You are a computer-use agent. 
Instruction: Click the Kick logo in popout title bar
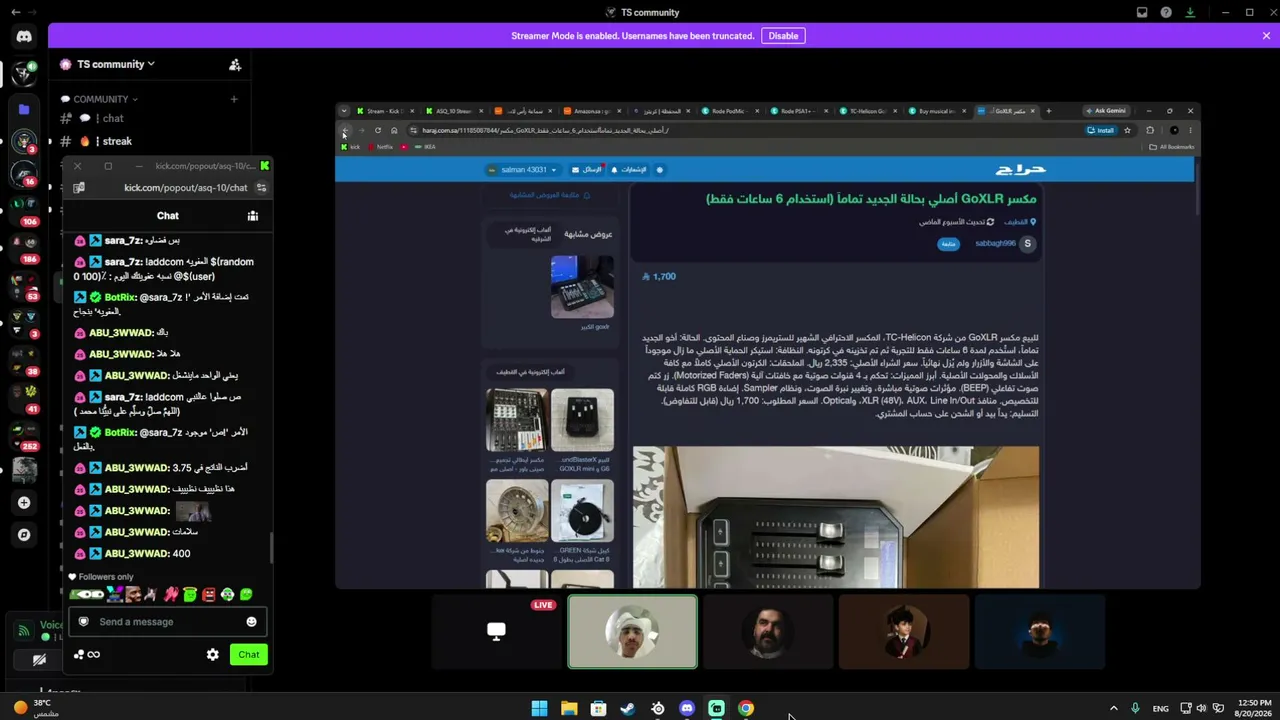point(264,166)
